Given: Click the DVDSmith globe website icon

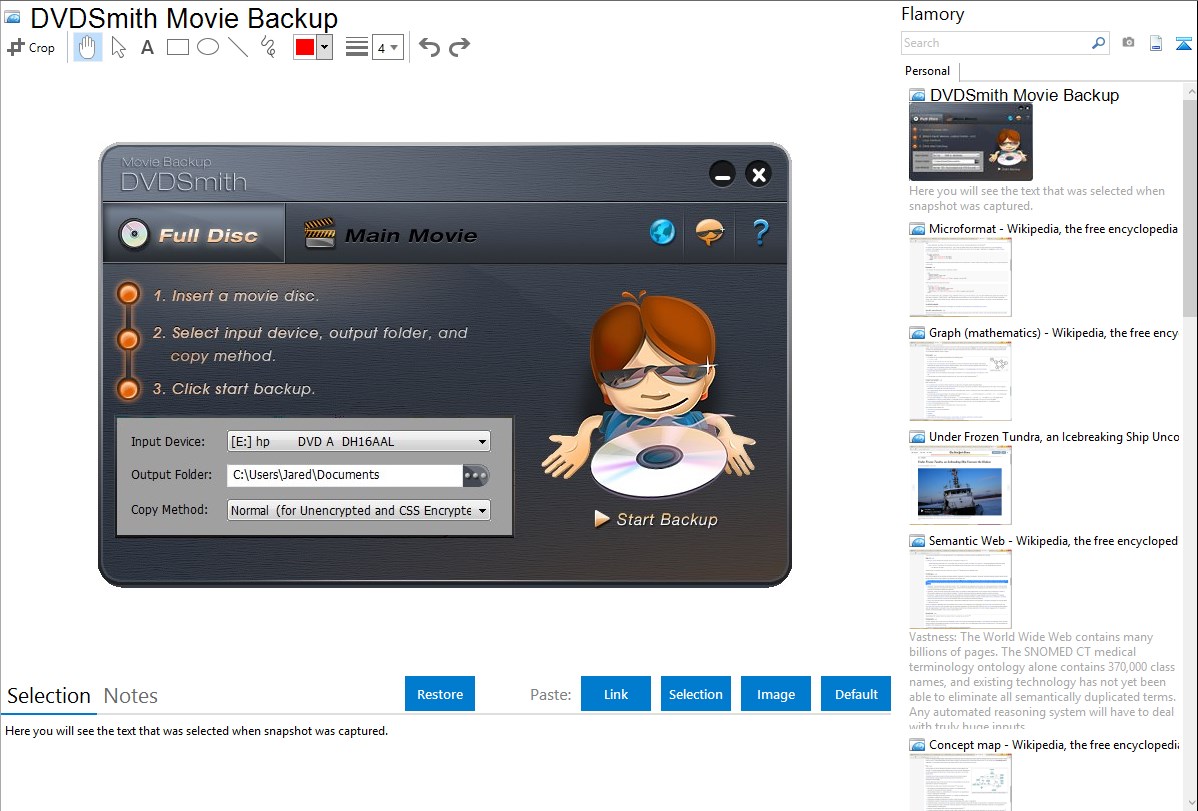Looking at the screenshot, I should pos(662,232).
